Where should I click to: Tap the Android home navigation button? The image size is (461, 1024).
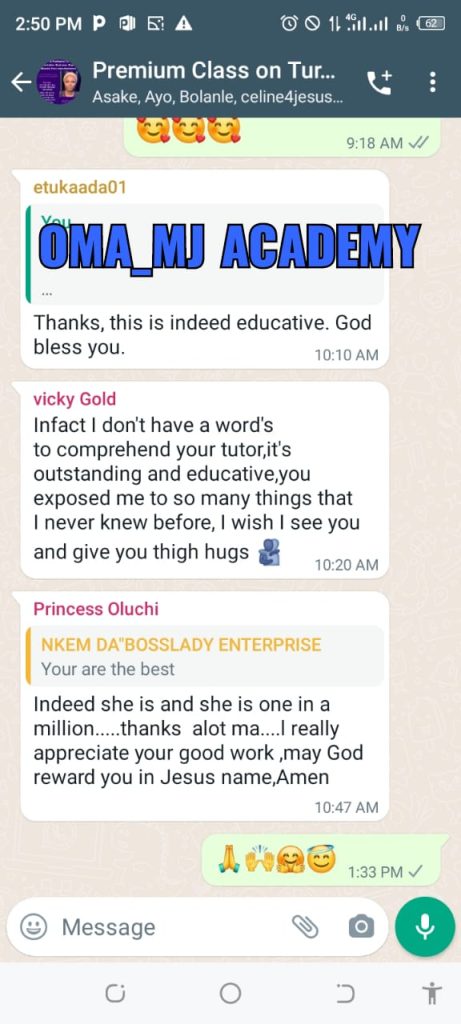(x=230, y=993)
